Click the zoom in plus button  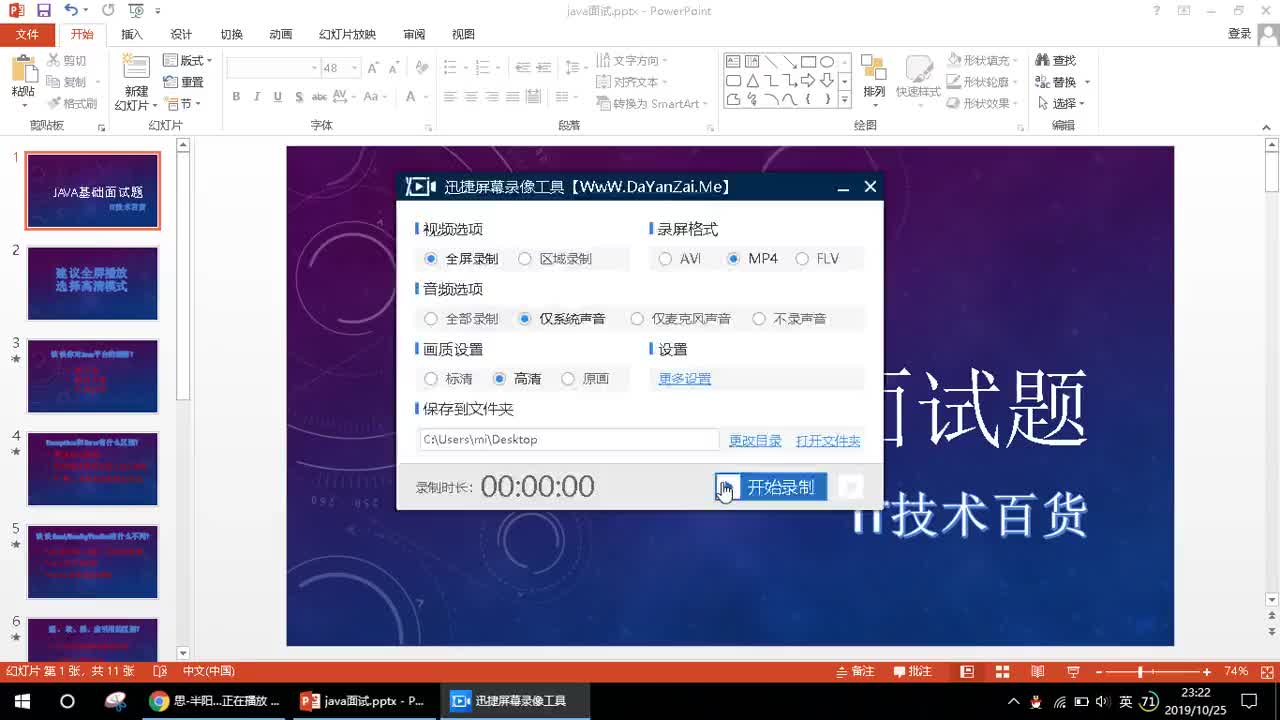1207,672
